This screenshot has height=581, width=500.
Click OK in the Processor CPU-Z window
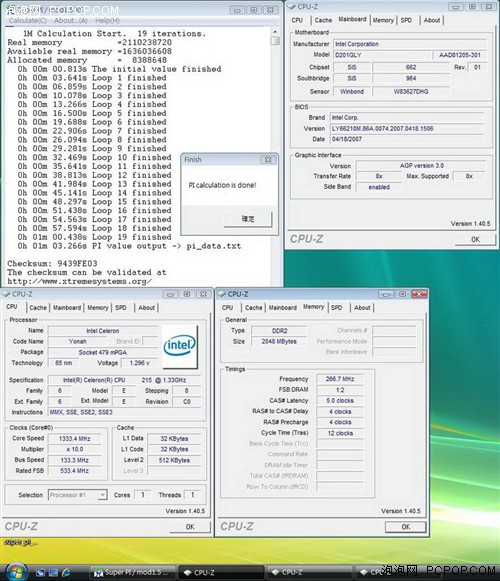coord(190,527)
